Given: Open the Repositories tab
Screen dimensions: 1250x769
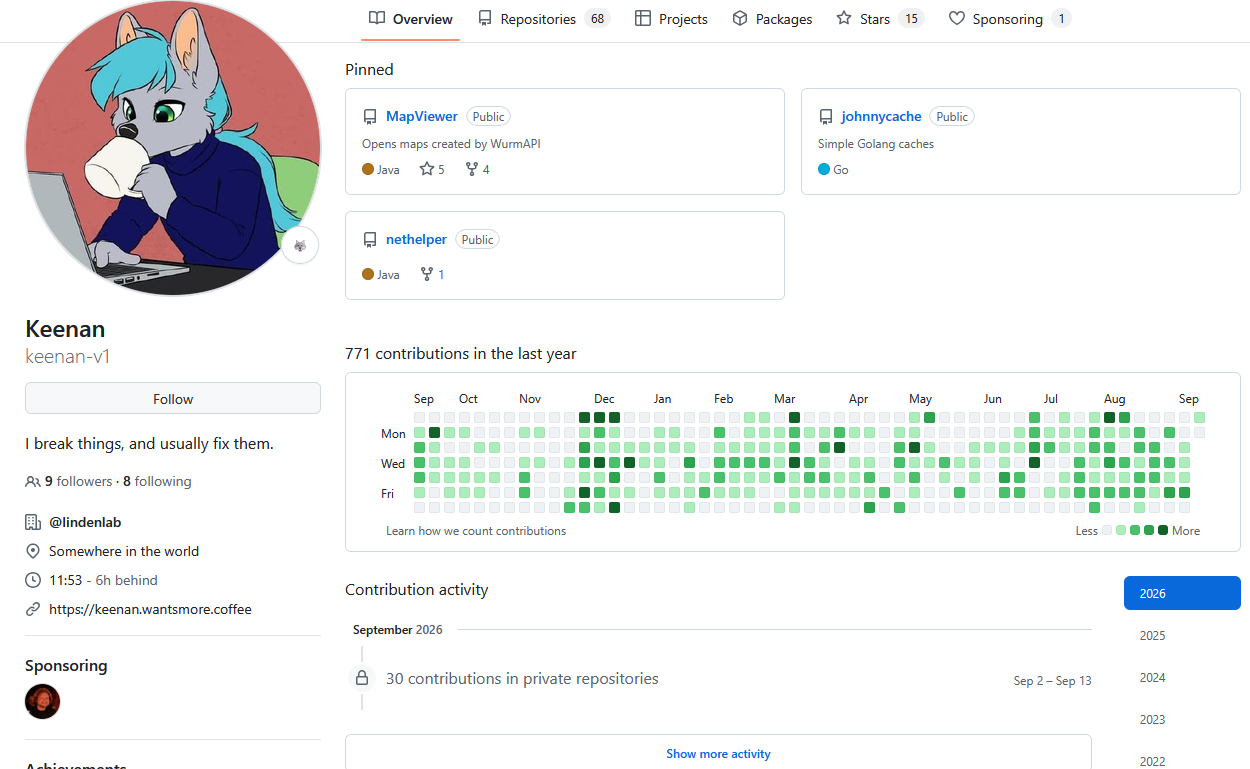Looking at the screenshot, I should [x=543, y=19].
